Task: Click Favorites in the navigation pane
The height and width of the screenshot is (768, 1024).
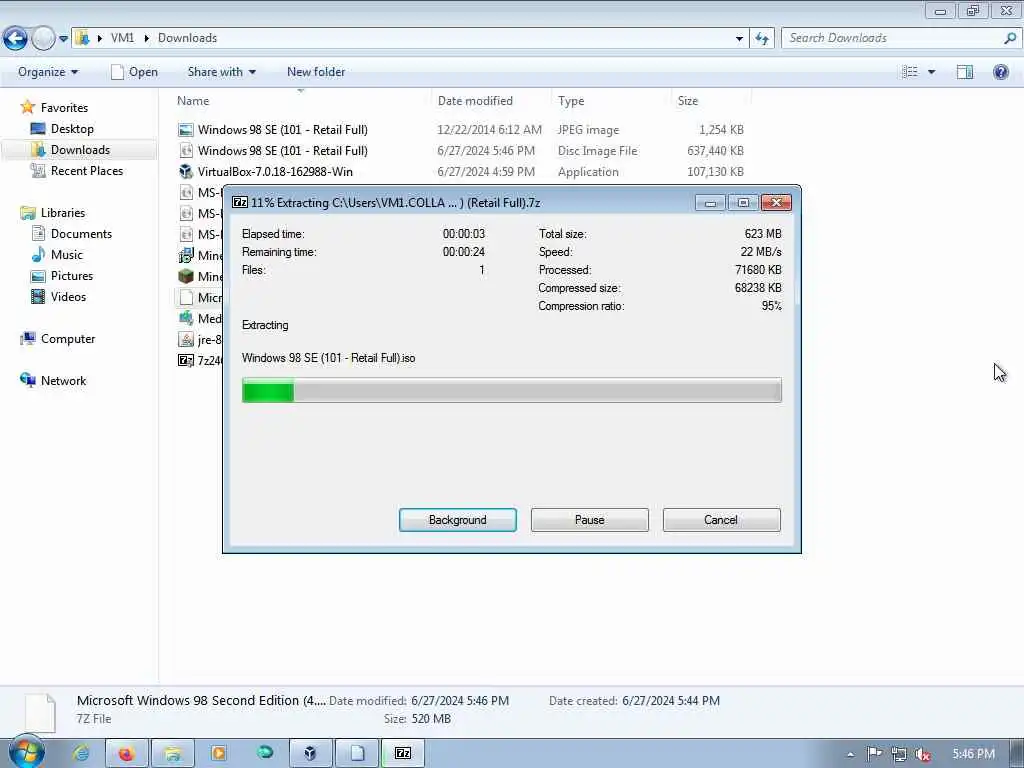Action: [64, 108]
